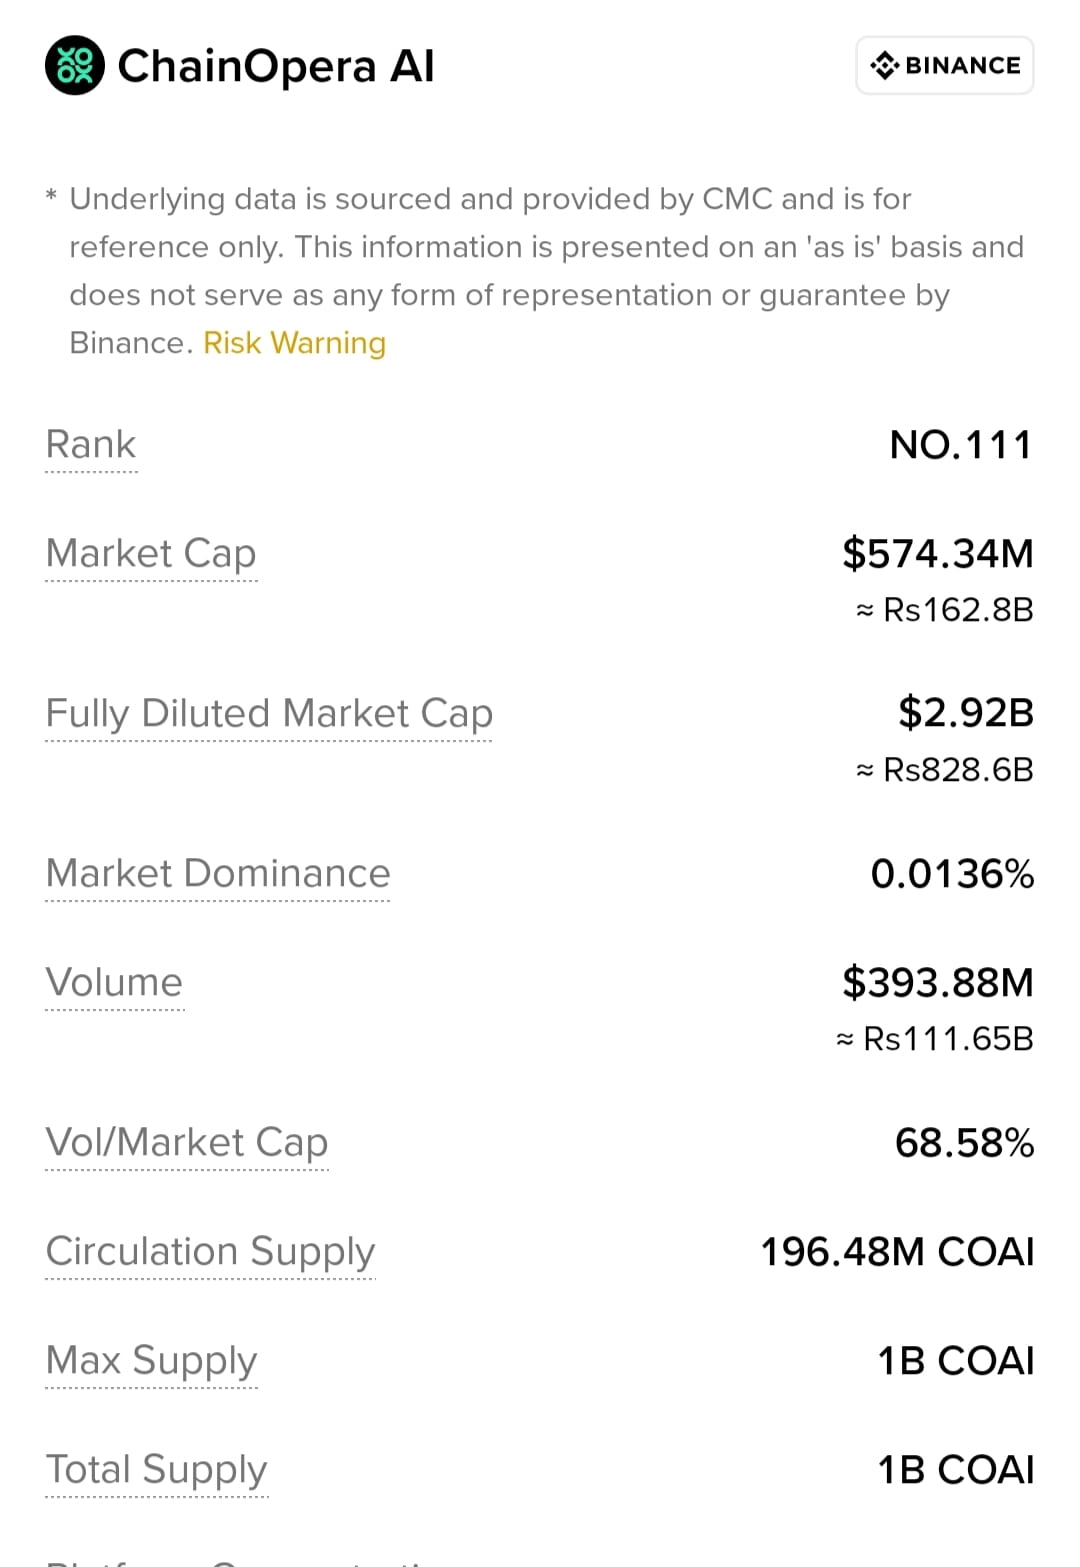Tap Total Supply label
The width and height of the screenshot is (1080, 1567).
coord(157,1469)
